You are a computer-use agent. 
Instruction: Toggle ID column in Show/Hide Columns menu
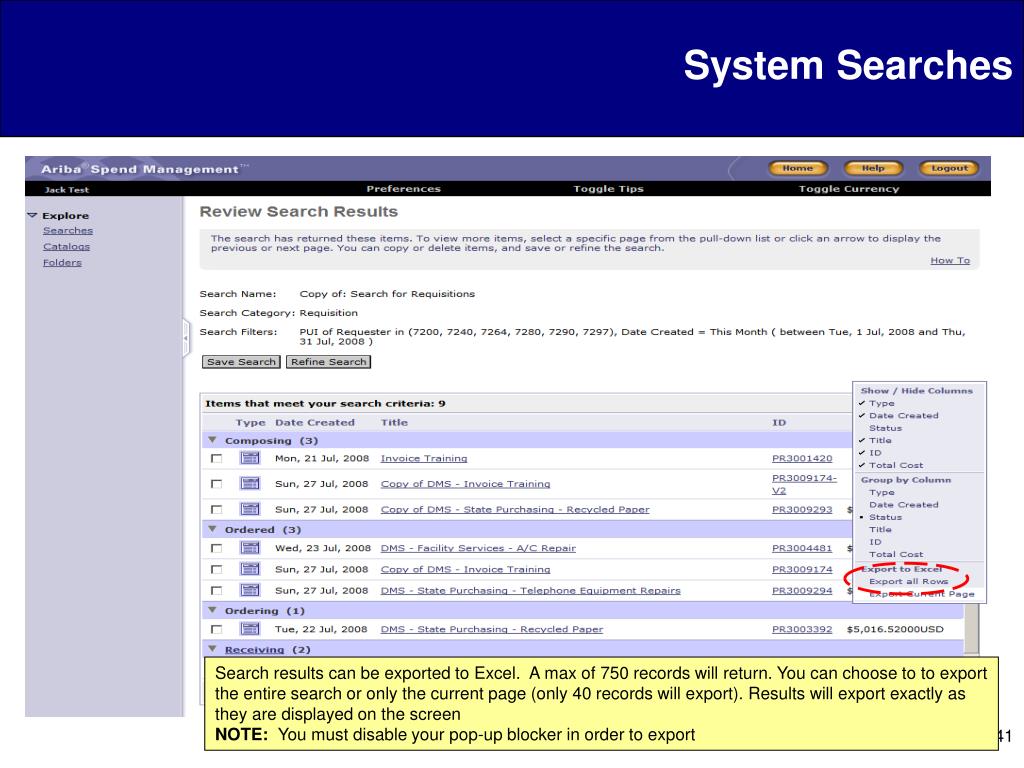tap(875, 453)
